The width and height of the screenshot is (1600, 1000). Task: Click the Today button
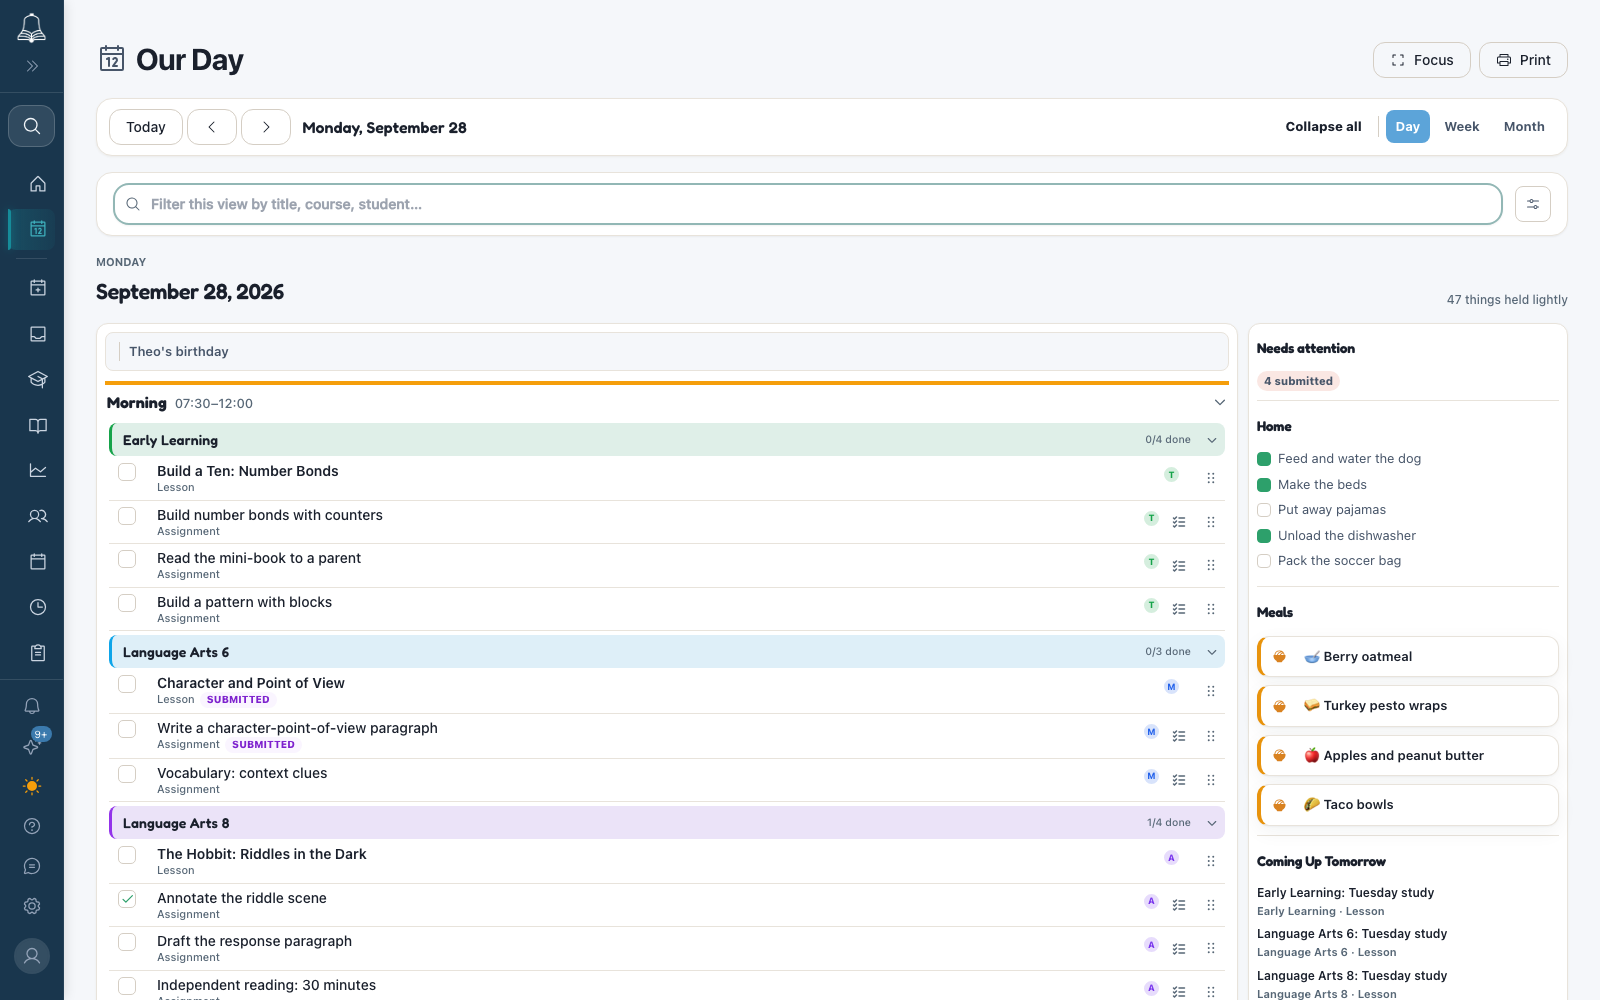click(x=146, y=127)
